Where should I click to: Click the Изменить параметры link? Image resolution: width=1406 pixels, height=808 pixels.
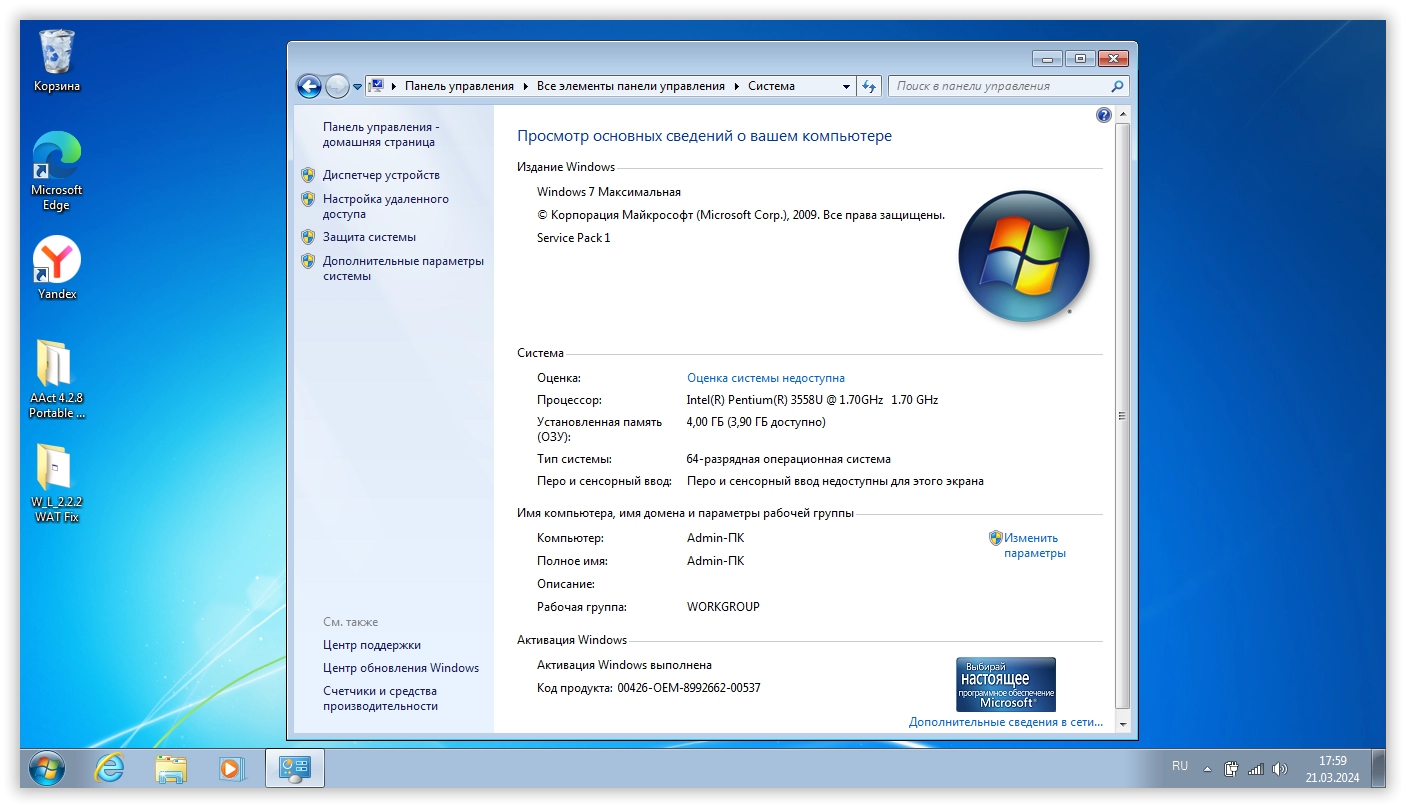[x=1033, y=545]
